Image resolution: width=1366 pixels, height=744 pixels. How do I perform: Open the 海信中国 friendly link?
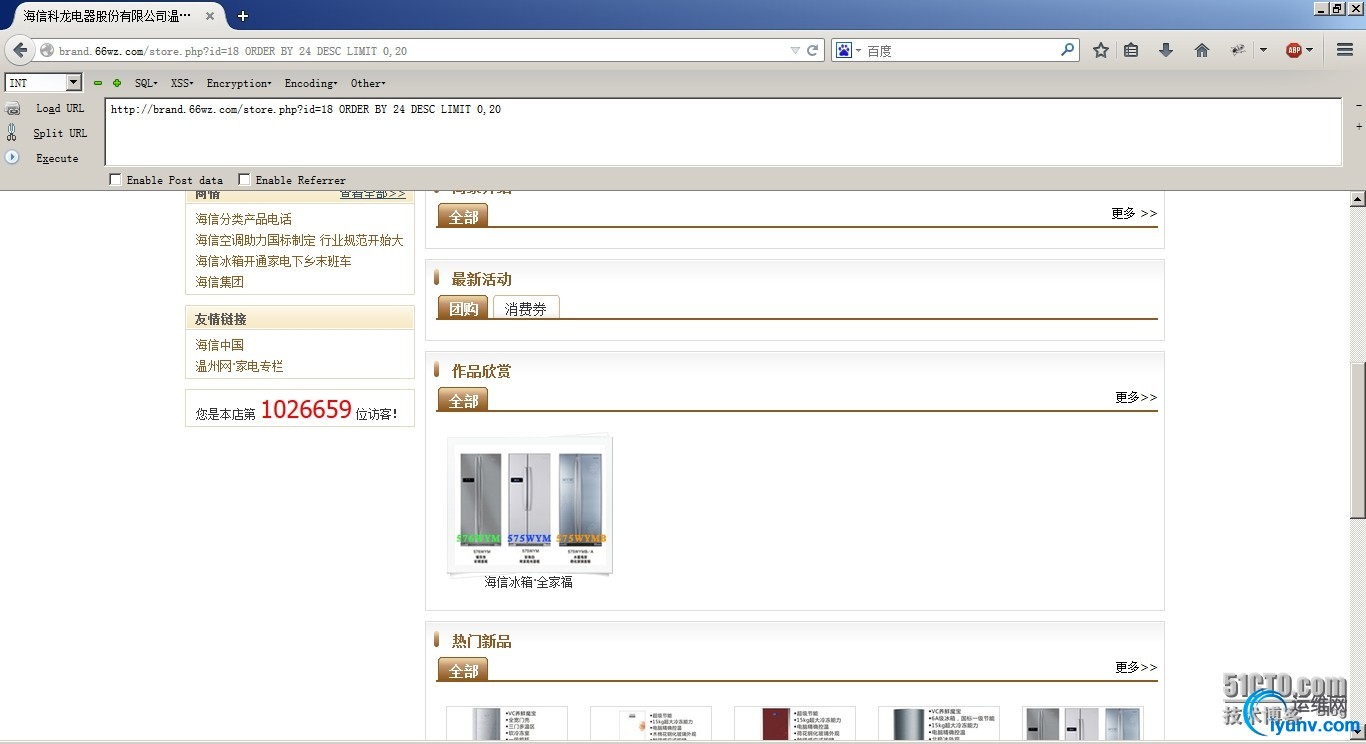click(220, 345)
